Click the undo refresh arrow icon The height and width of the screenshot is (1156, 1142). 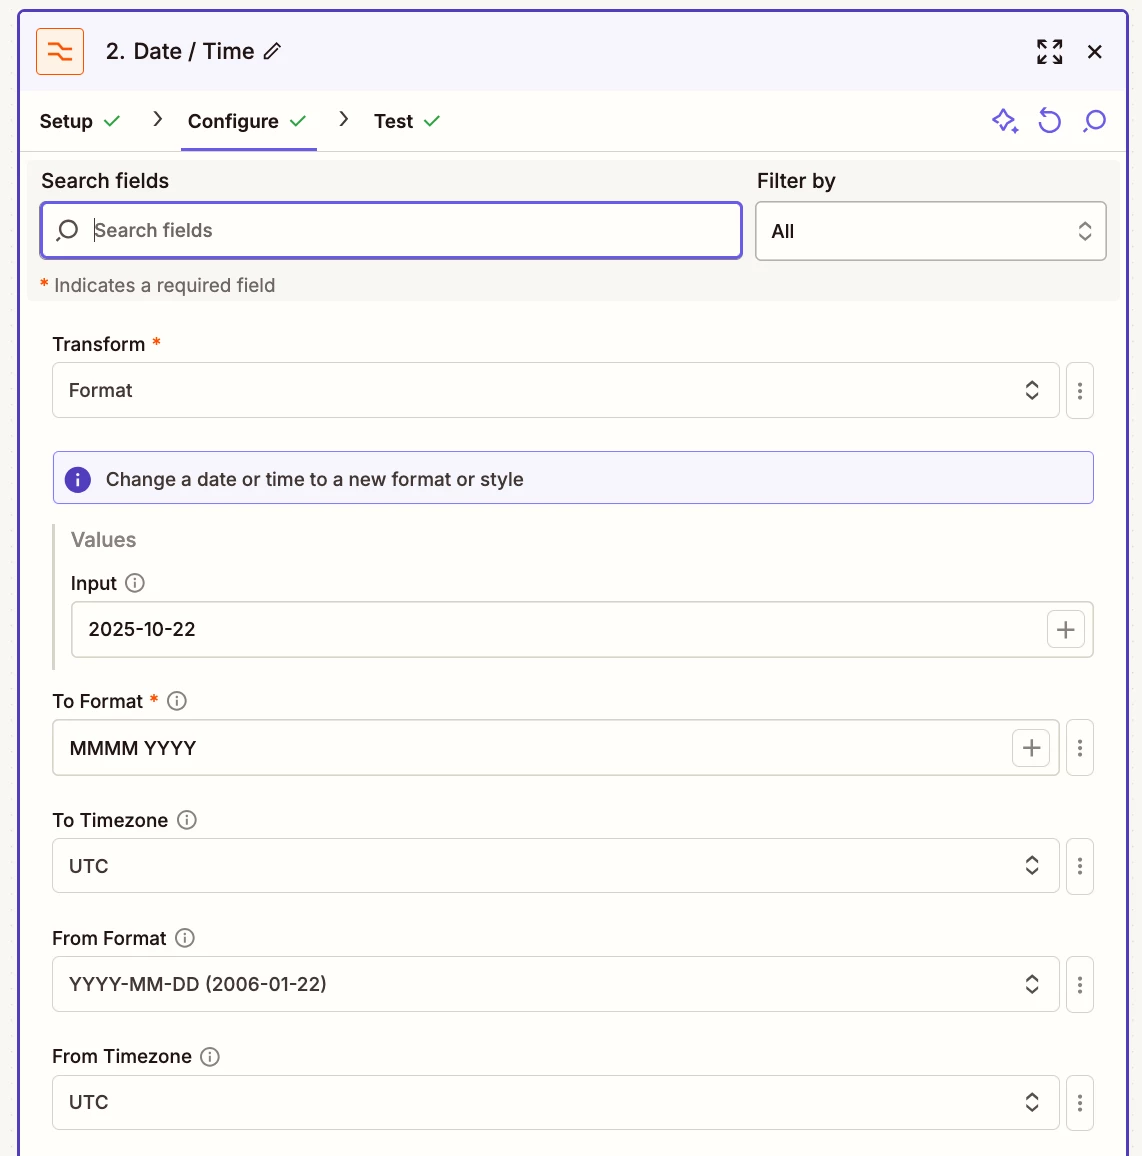pyautogui.click(x=1049, y=121)
